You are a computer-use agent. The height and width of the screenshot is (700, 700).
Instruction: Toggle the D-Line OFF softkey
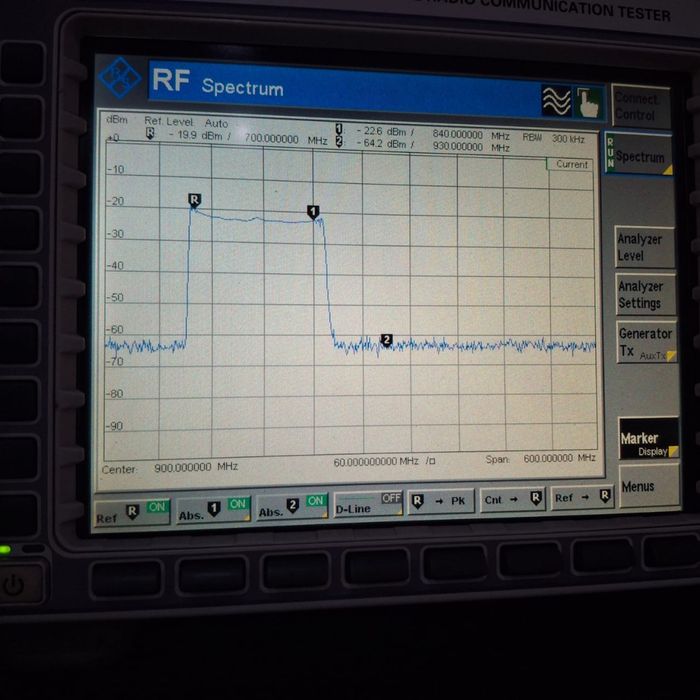[x=368, y=504]
